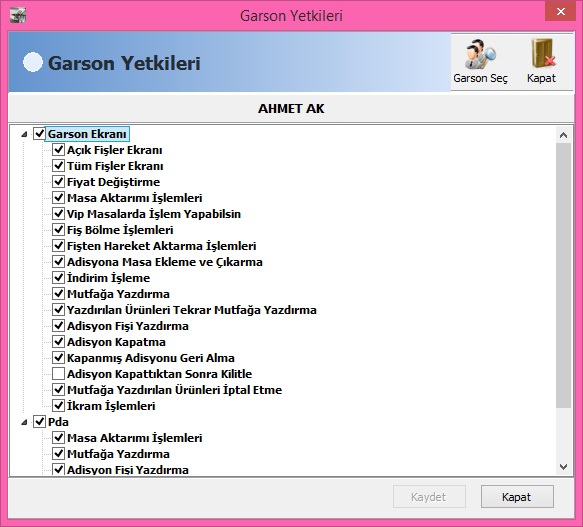Close the Garson Yetkileri window
This screenshot has width=583, height=527.
(x=561, y=12)
